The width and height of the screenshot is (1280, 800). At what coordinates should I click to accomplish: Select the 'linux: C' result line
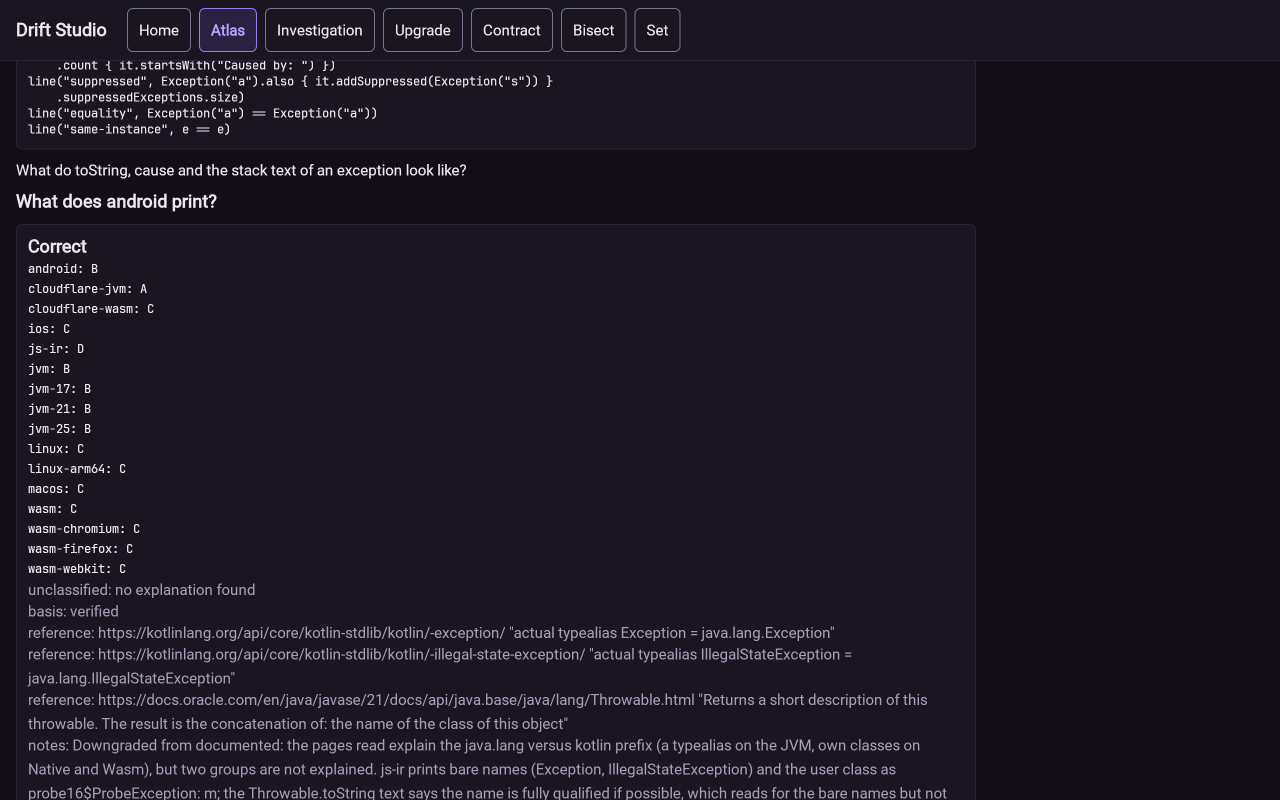point(56,449)
